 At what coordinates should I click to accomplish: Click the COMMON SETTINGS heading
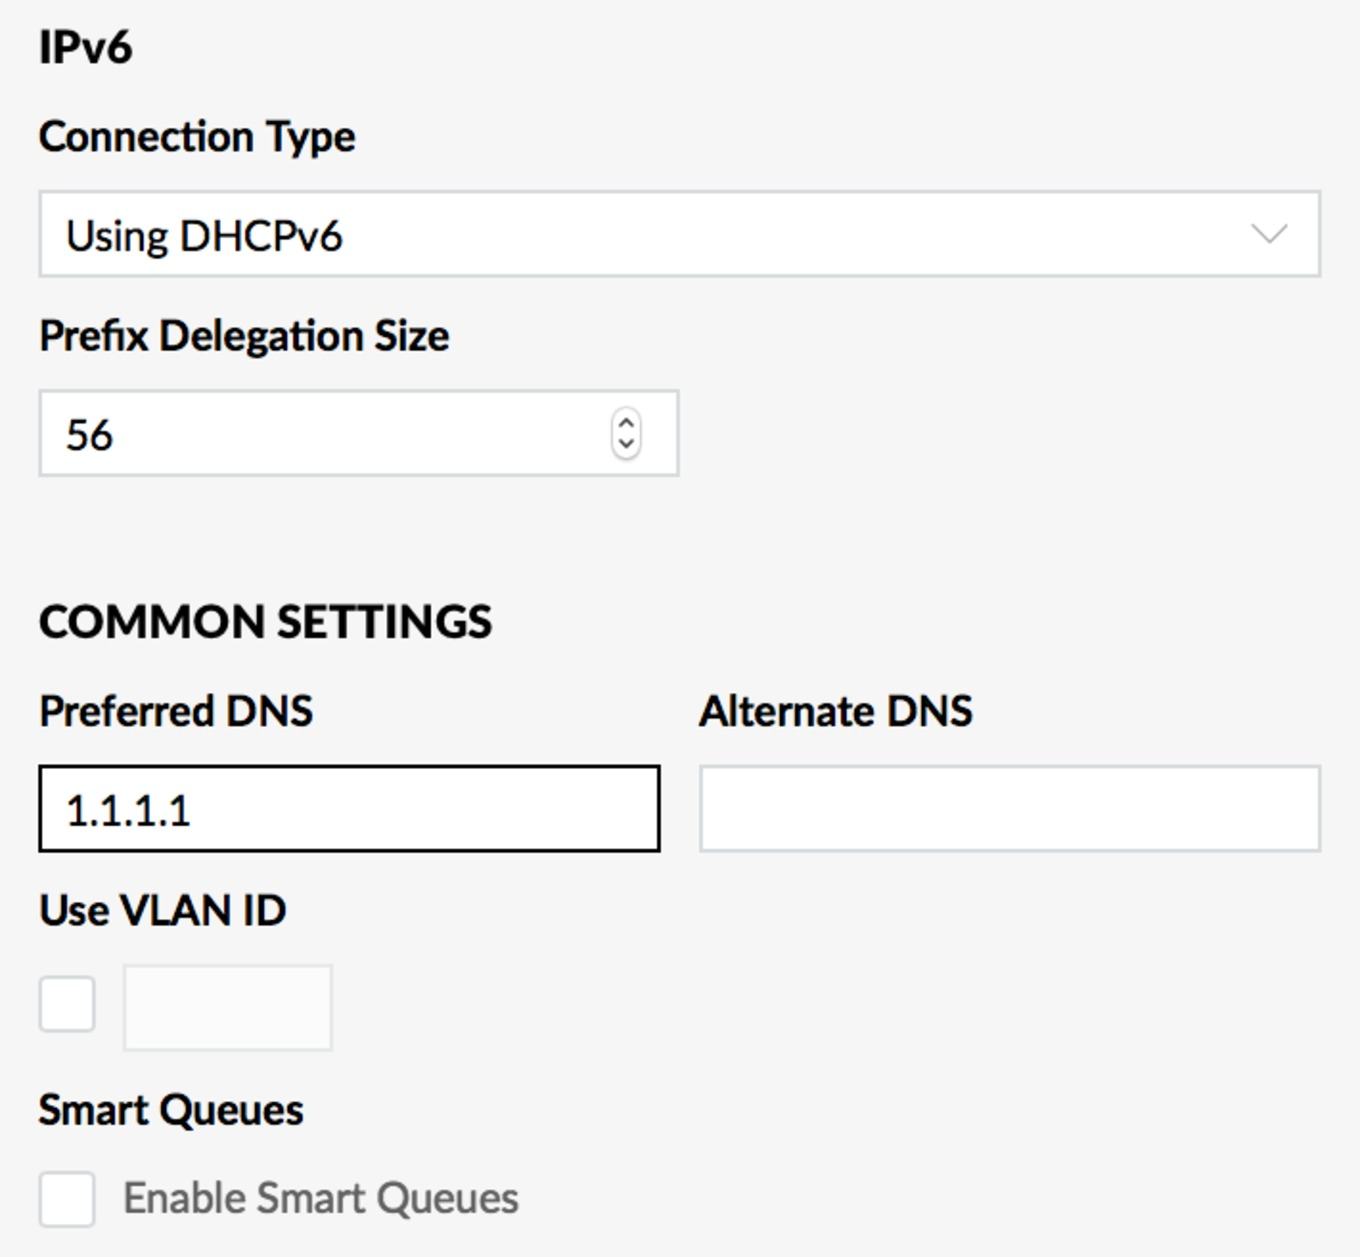[265, 621]
